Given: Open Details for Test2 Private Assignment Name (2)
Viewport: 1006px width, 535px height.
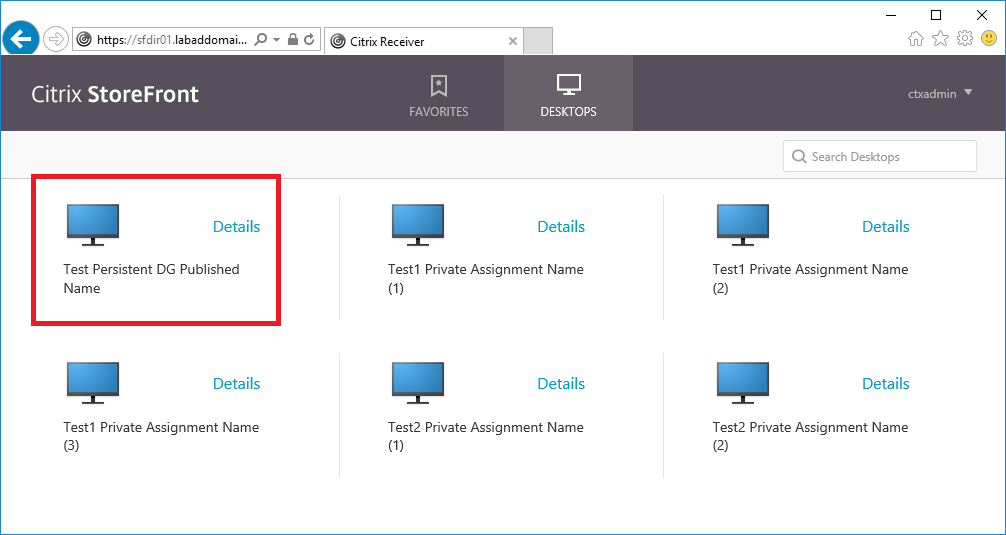Looking at the screenshot, I should (x=885, y=384).
